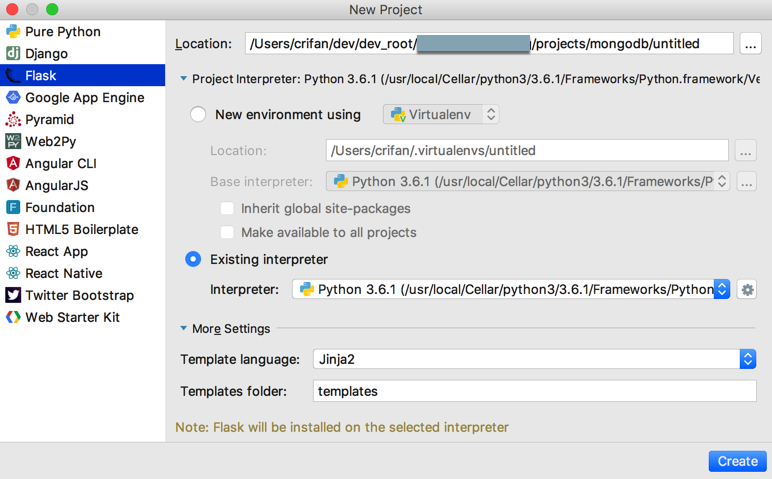Collapse the More Settings section
Image resolution: width=772 pixels, height=479 pixels.
tap(184, 328)
